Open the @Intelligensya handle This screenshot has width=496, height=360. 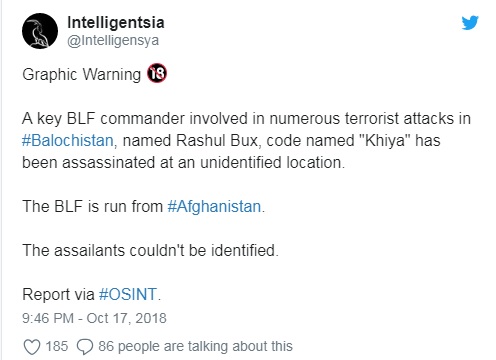pos(113,41)
